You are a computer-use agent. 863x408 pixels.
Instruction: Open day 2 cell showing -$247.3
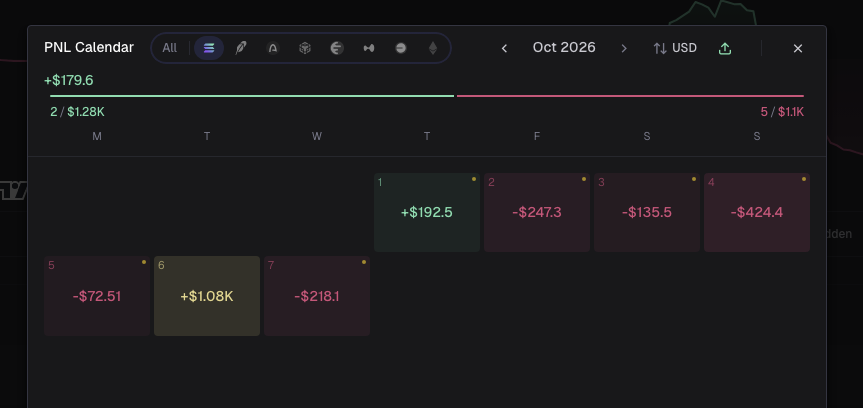click(537, 213)
